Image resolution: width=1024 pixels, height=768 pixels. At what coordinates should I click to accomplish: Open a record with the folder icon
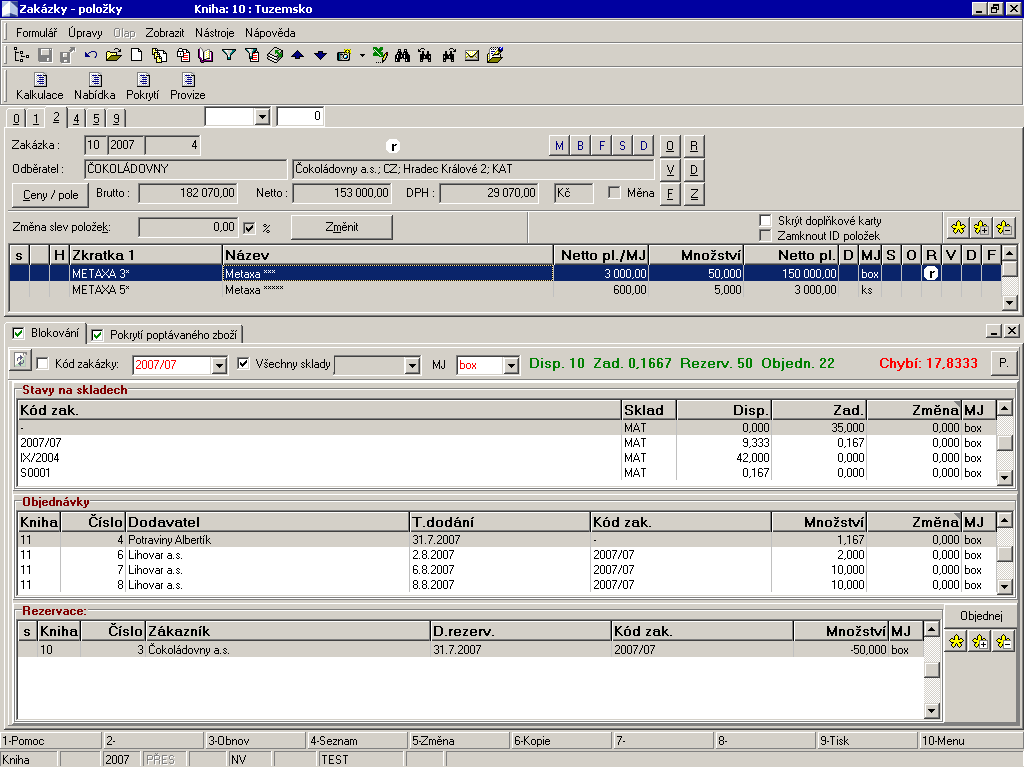click(x=114, y=57)
